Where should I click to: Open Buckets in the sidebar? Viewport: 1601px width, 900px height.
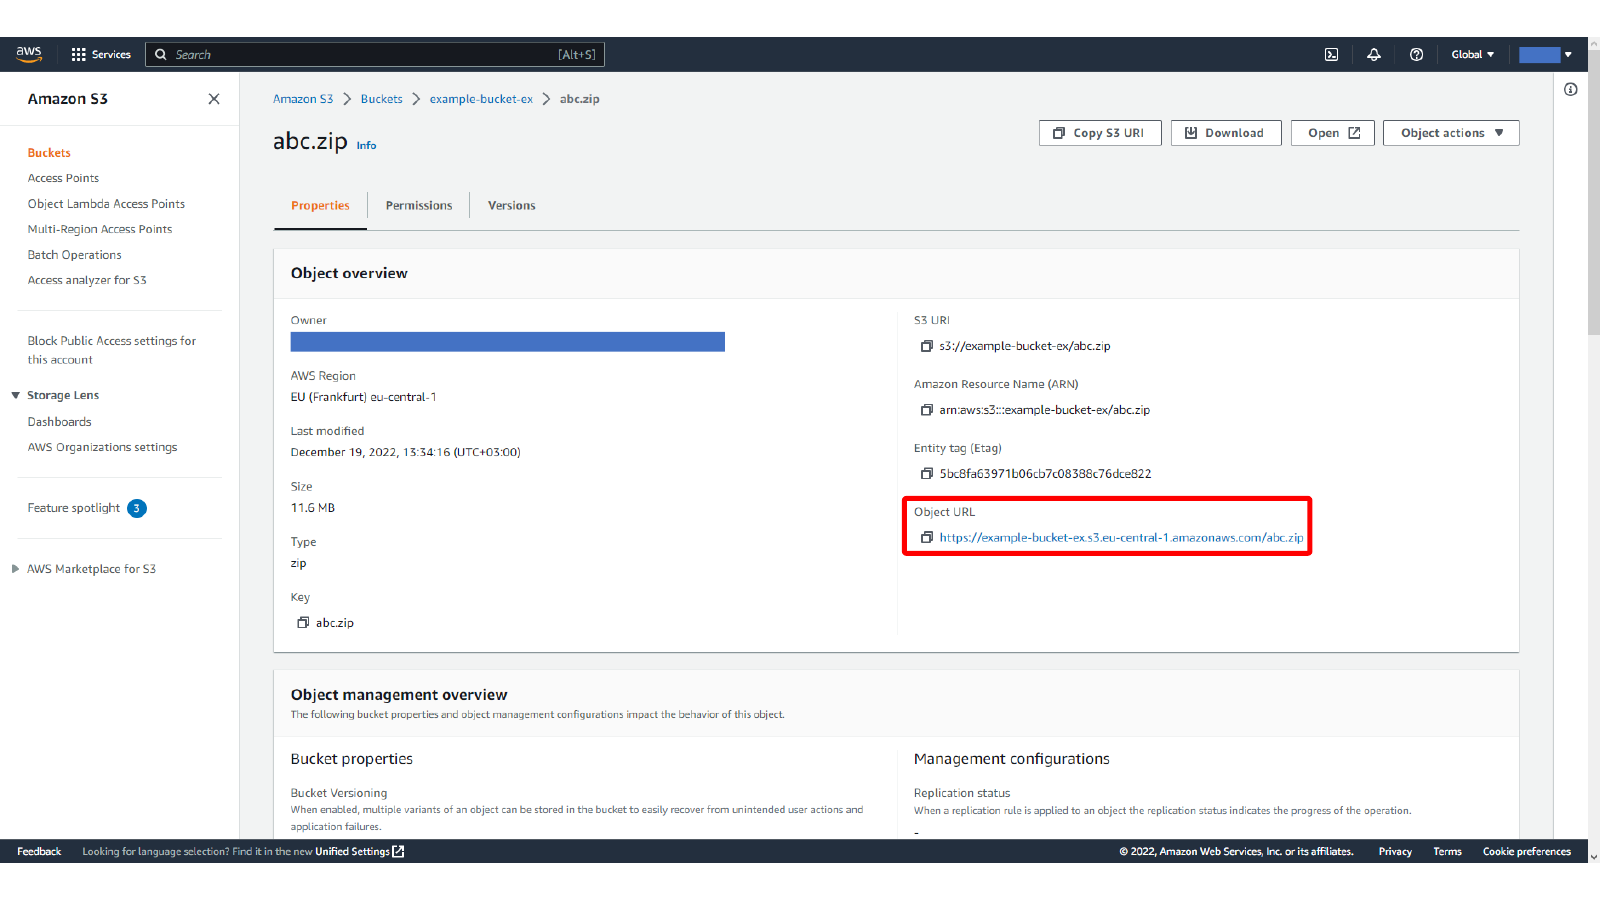[x=49, y=153]
